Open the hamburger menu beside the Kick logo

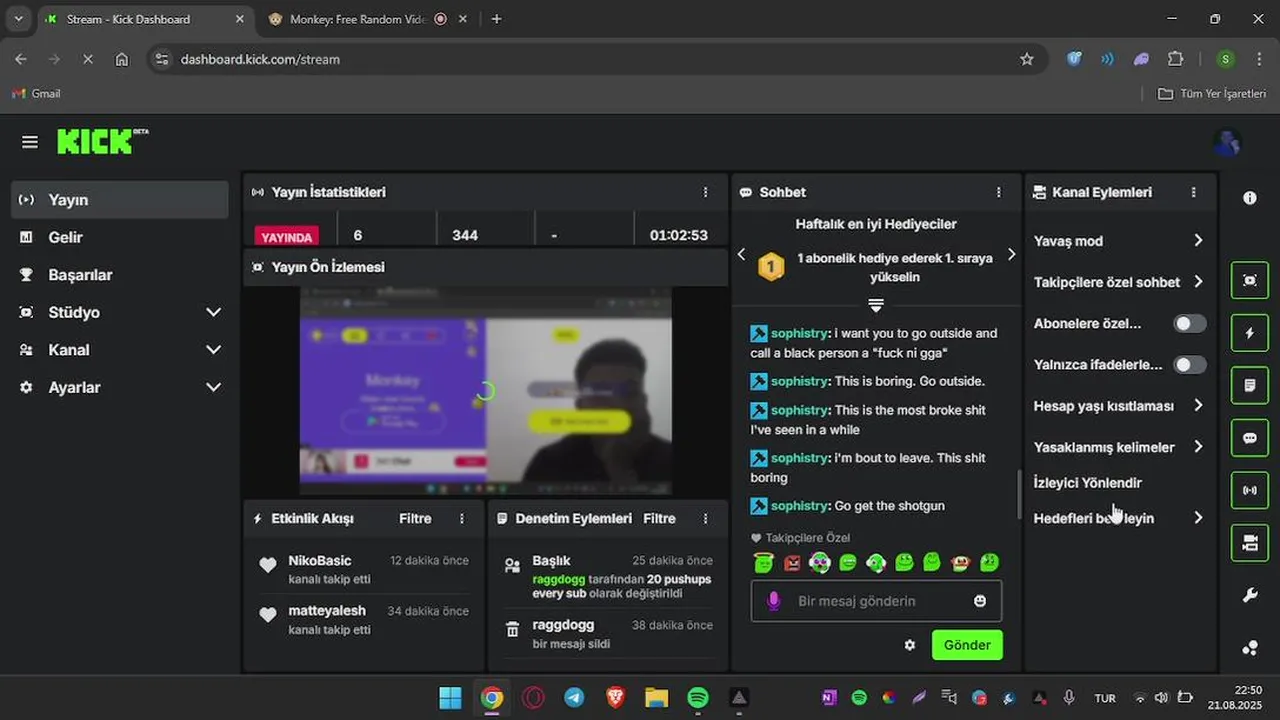tap(30, 142)
